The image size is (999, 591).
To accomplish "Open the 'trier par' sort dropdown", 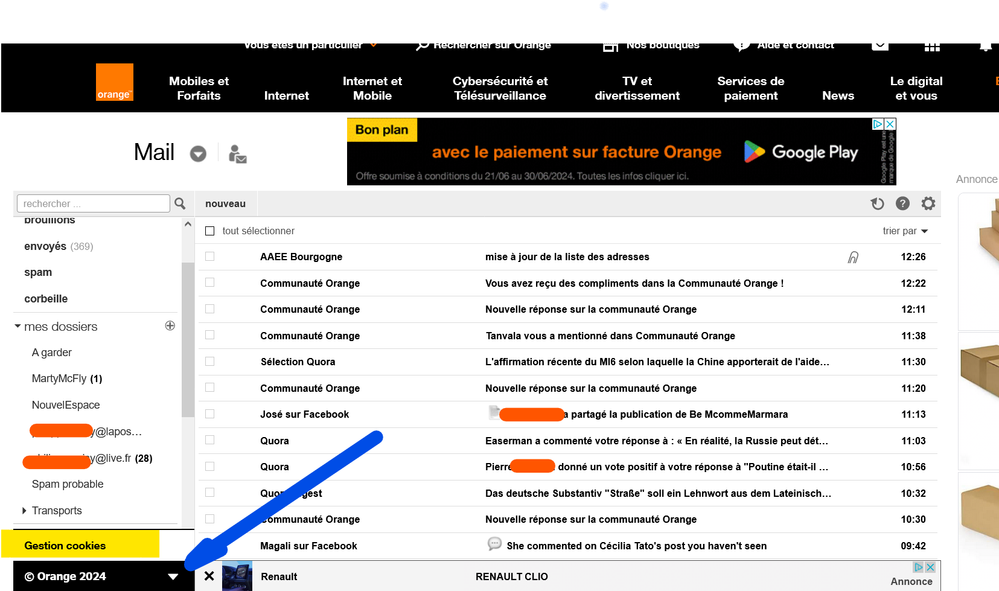I will click(x=905, y=231).
